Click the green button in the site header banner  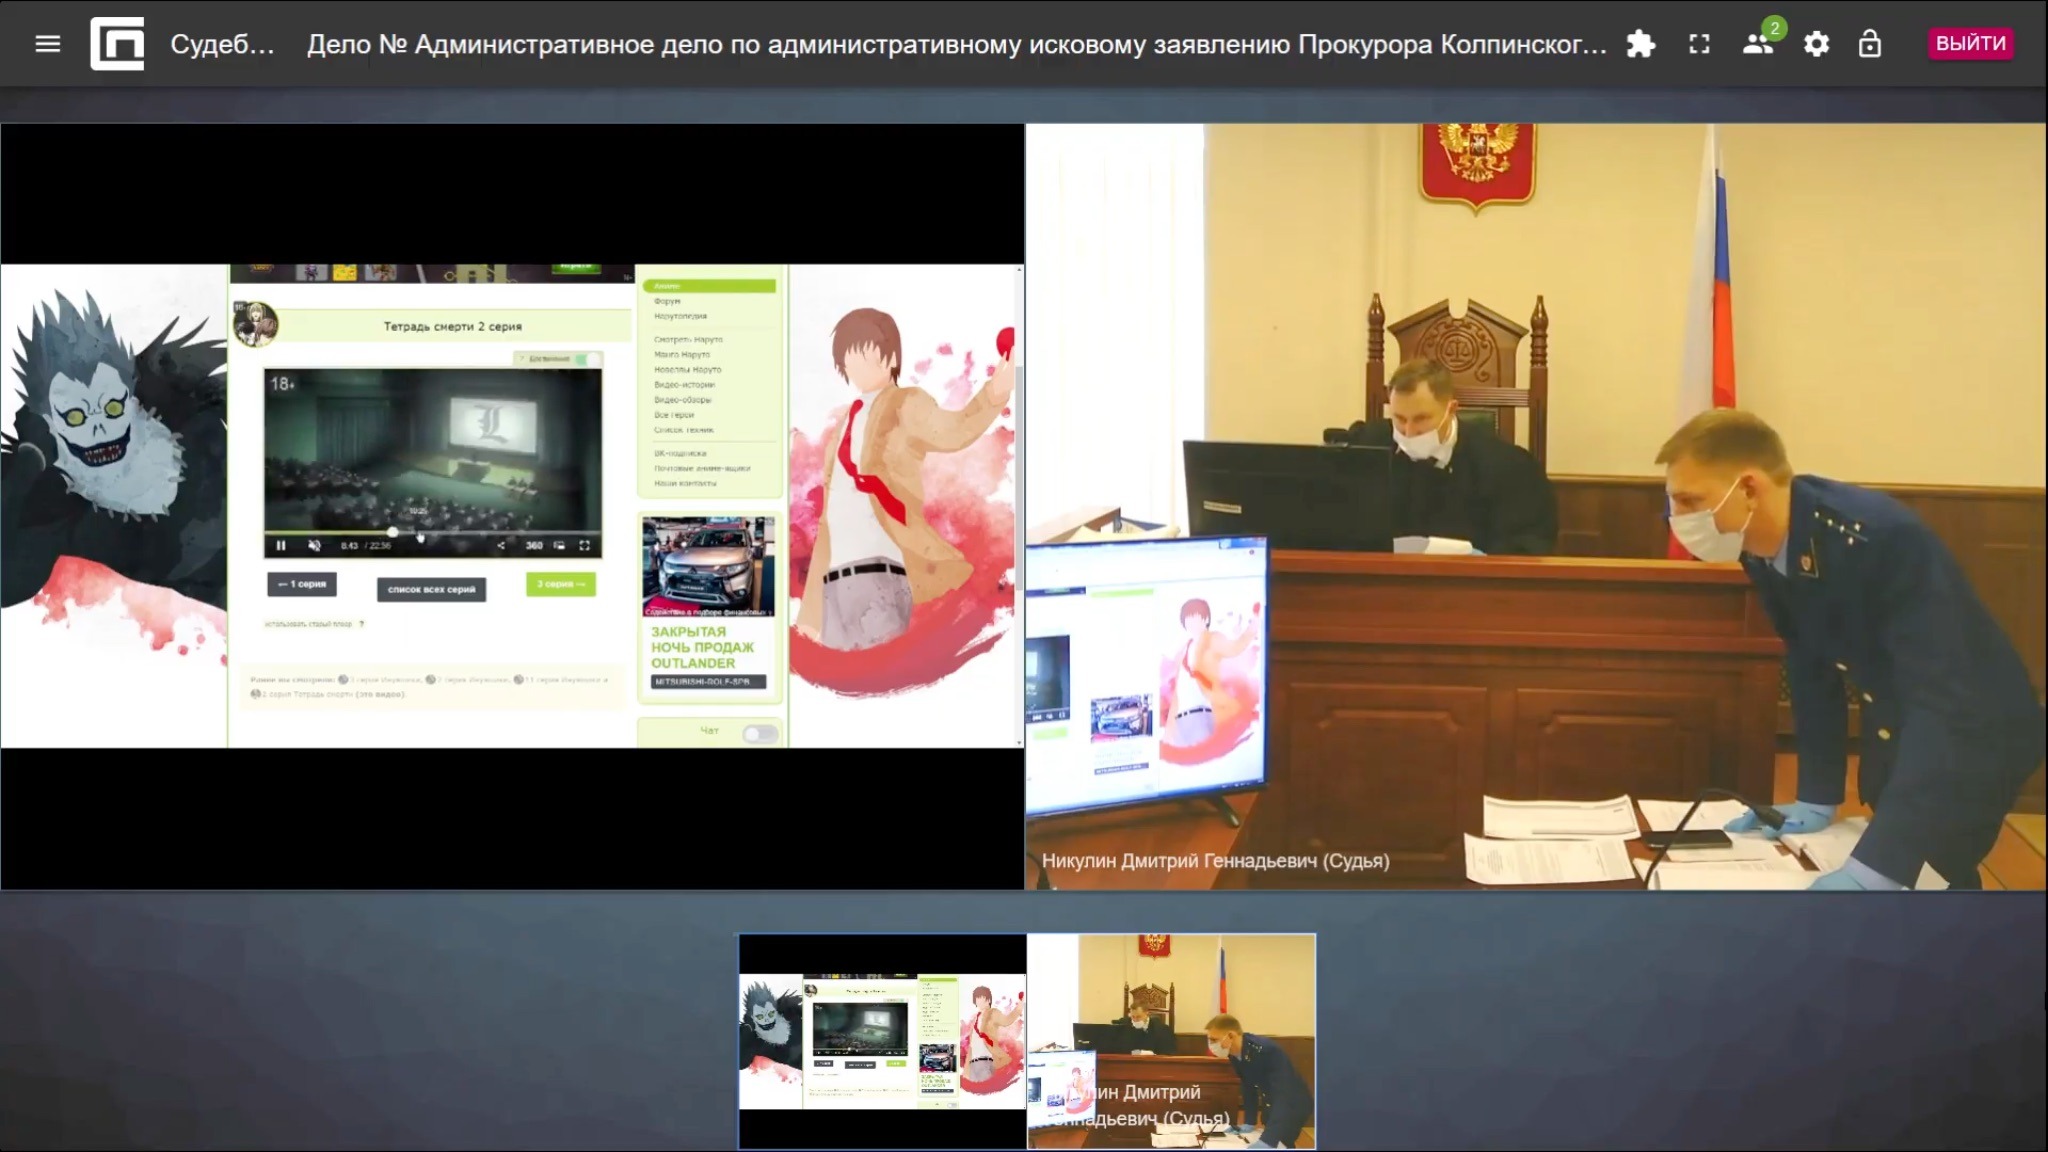click(x=575, y=268)
